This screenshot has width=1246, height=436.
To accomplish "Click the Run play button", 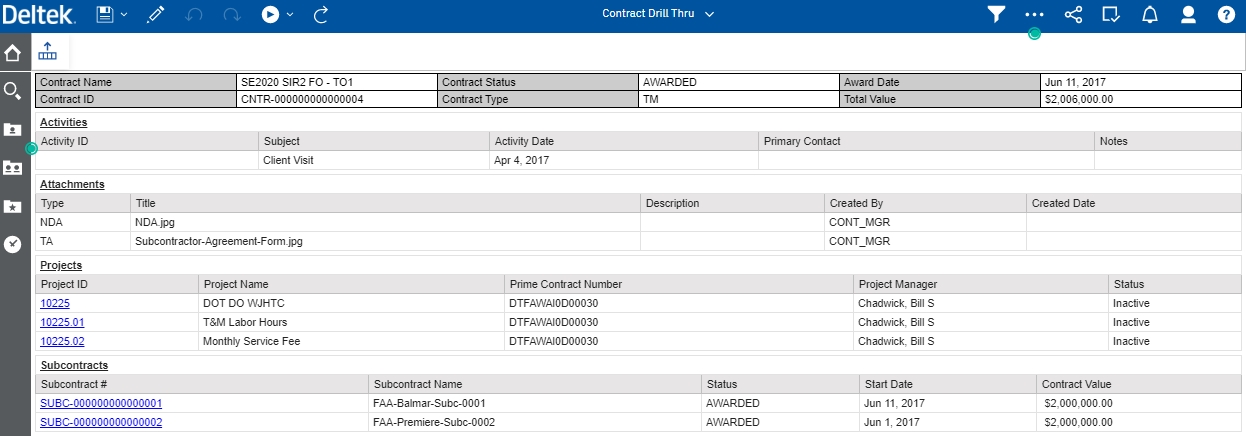I will click(270, 15).
